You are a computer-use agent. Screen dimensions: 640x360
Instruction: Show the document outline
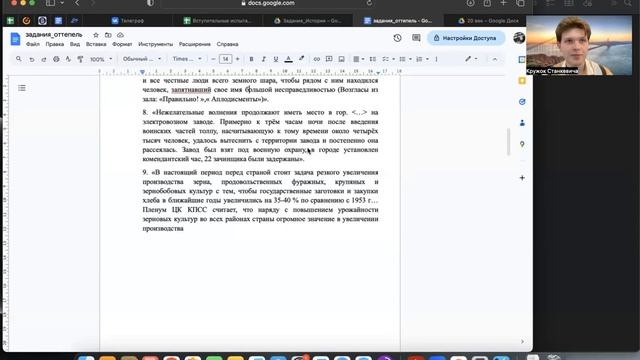tap(22, 88)
